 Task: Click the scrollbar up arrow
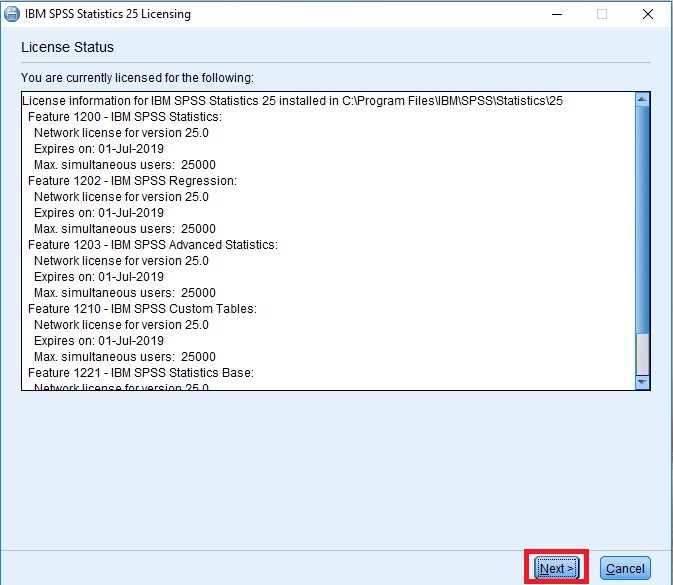(x=643, y=100)
